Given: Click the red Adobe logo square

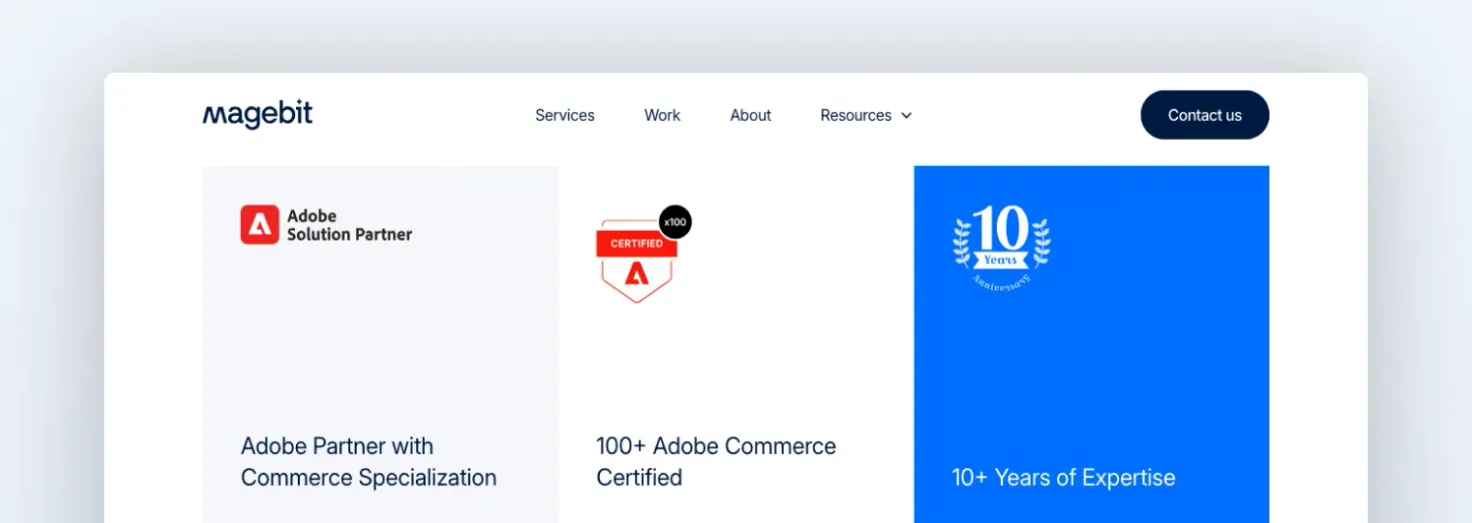Looking at the screenshot, I should point(259,225).
